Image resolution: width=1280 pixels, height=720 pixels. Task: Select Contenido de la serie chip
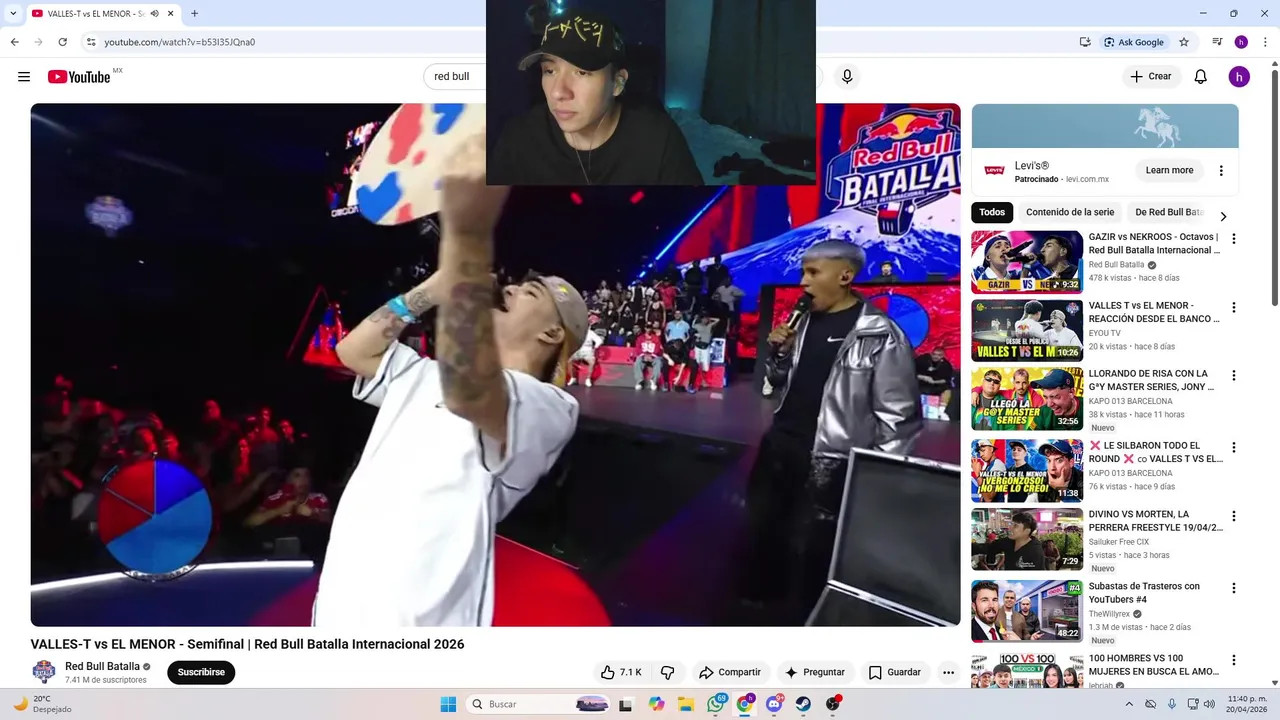(1070, 212)
